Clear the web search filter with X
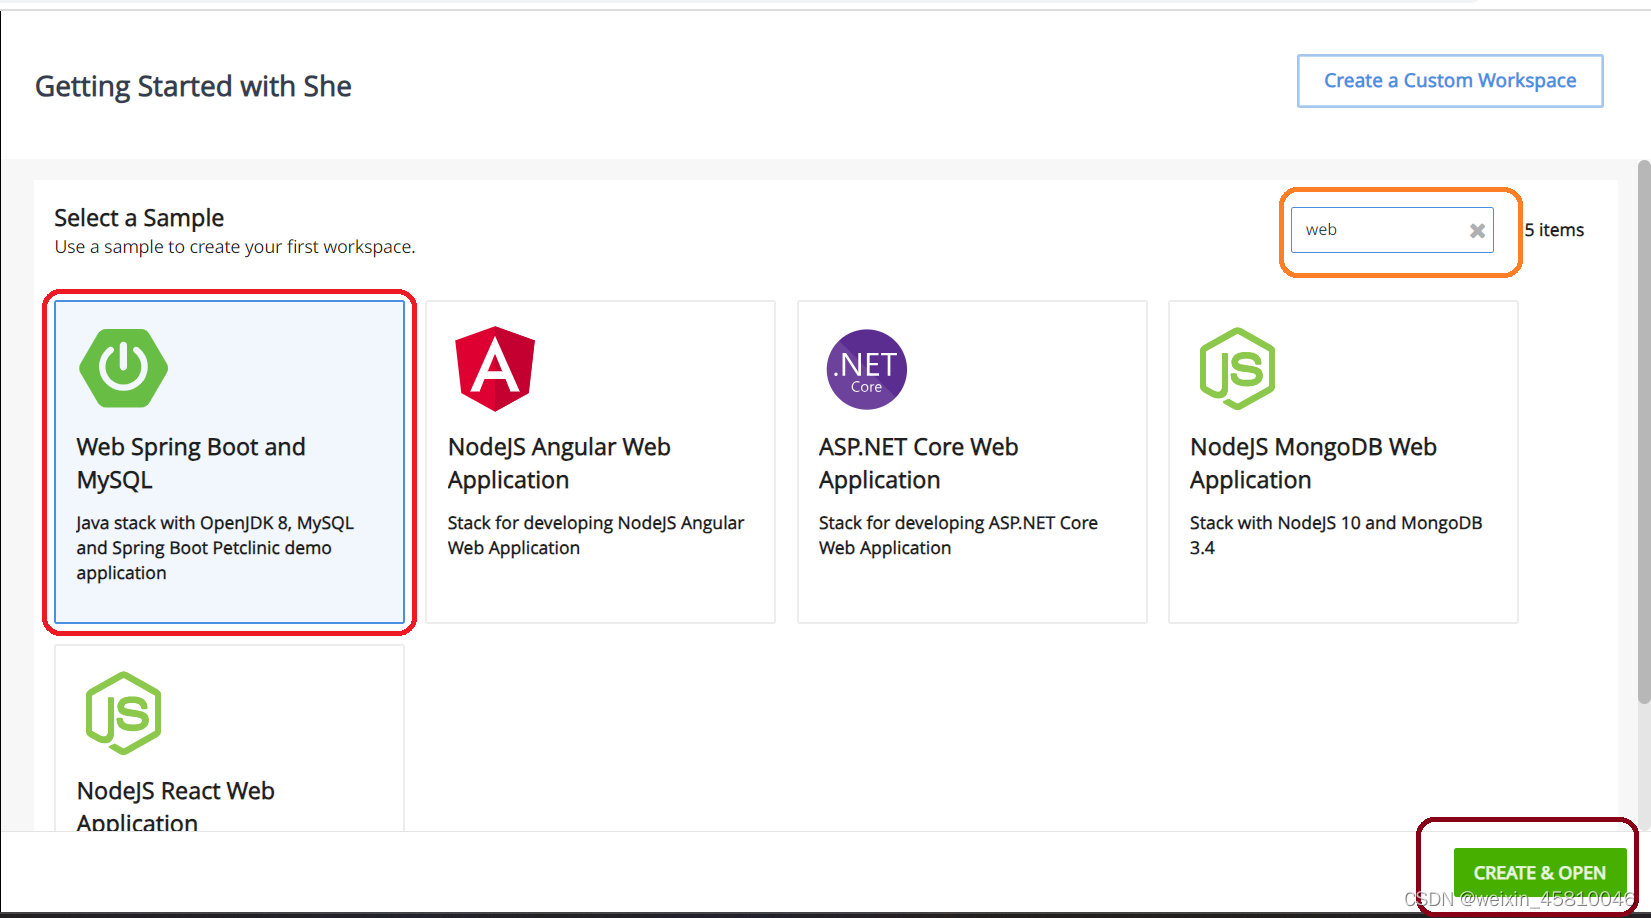The height and width of the screenshot is (918, 1651). 1477,231
